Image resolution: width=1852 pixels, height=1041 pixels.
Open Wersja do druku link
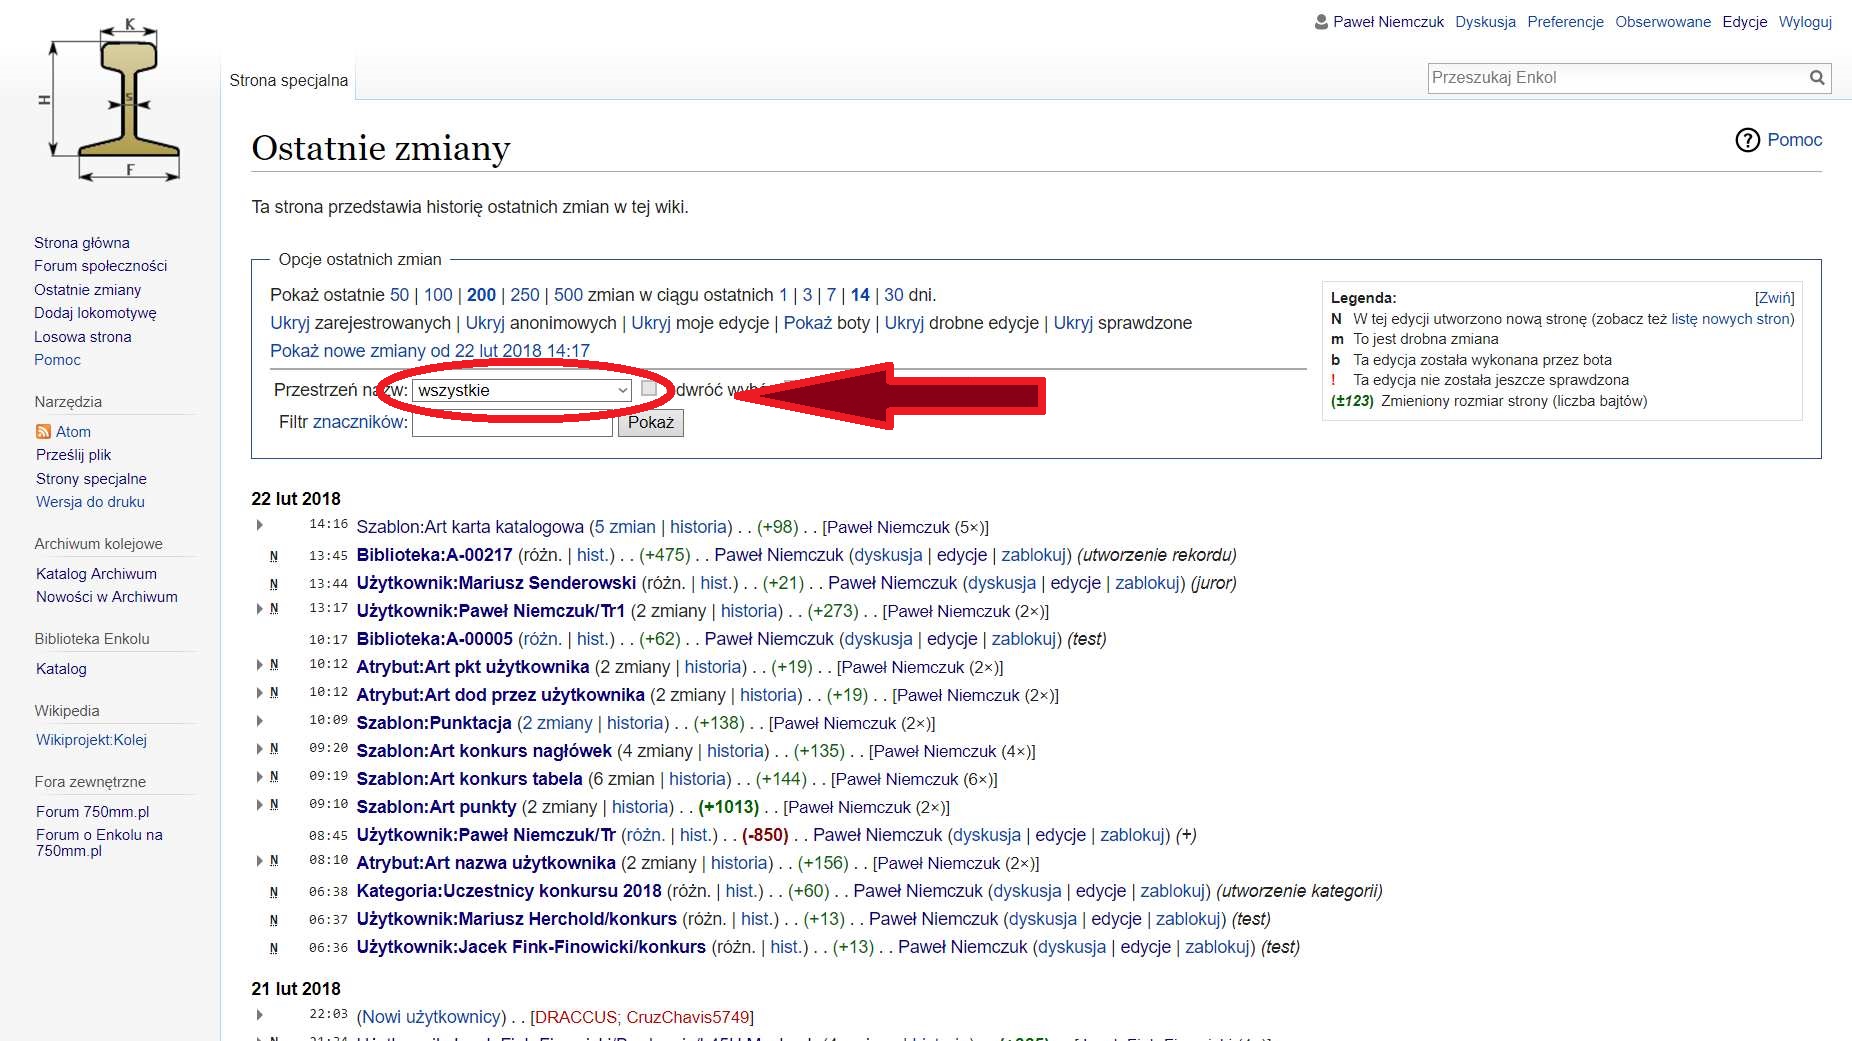[90, 502]
